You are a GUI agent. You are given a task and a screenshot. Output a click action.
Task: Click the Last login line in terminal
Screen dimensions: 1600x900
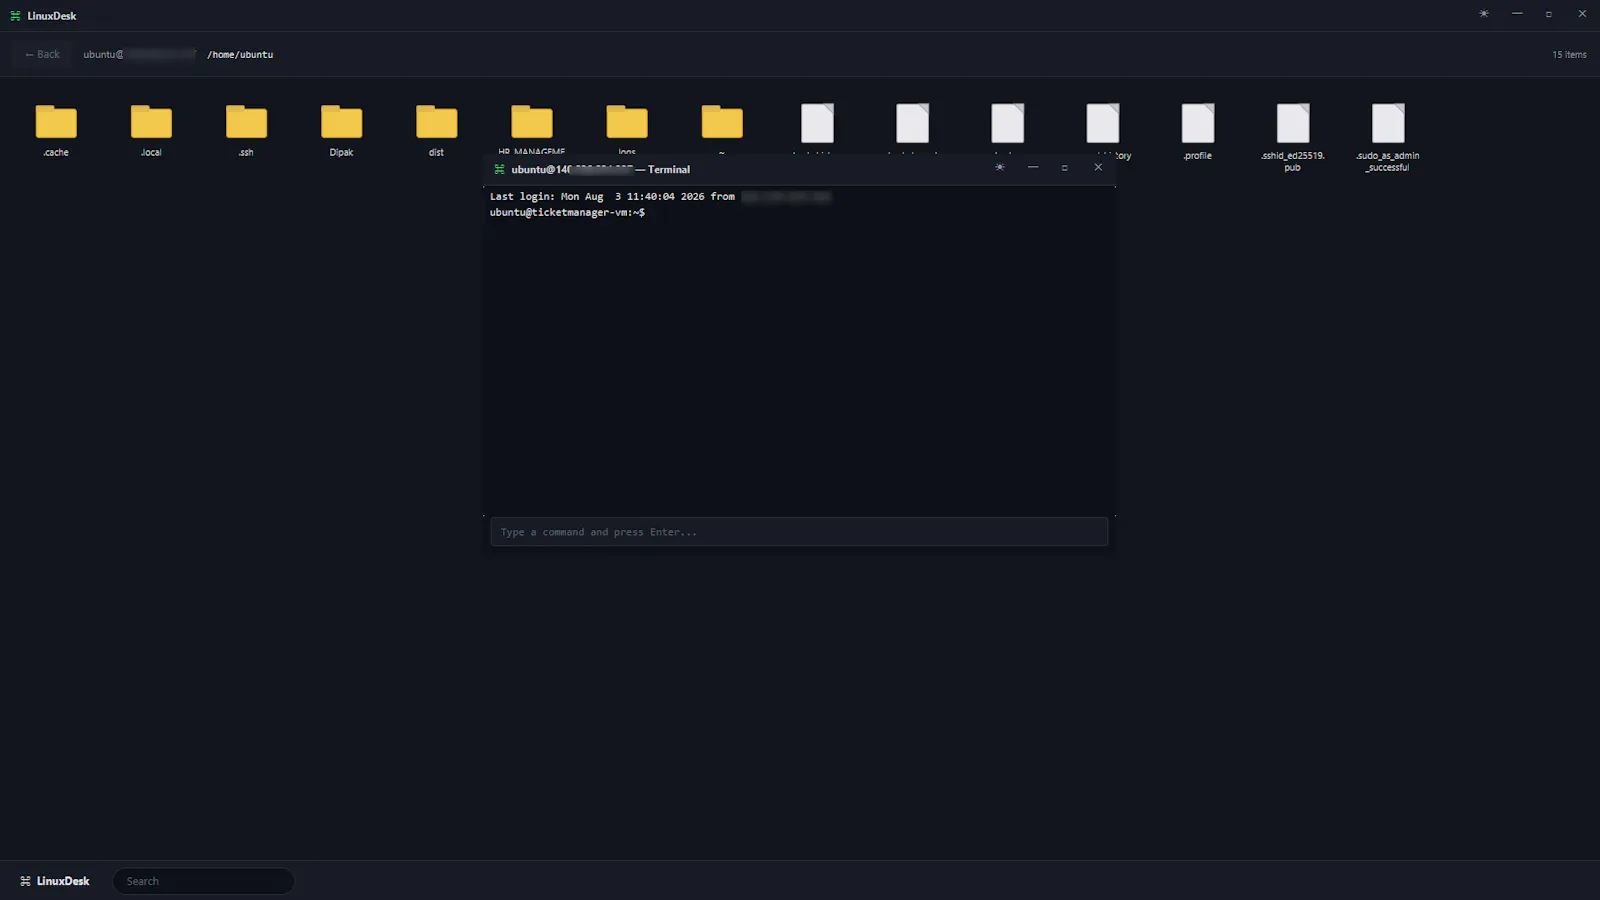(x=660, y=197)
